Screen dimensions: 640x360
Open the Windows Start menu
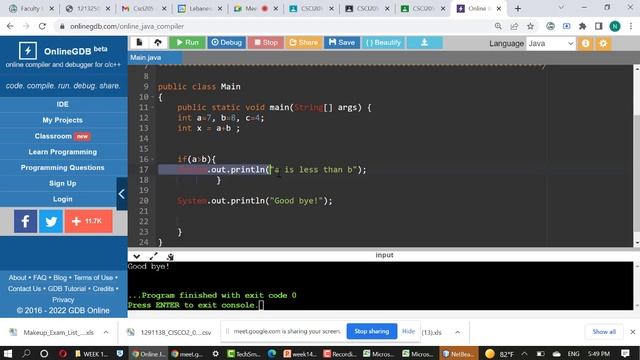pos(8,353)
